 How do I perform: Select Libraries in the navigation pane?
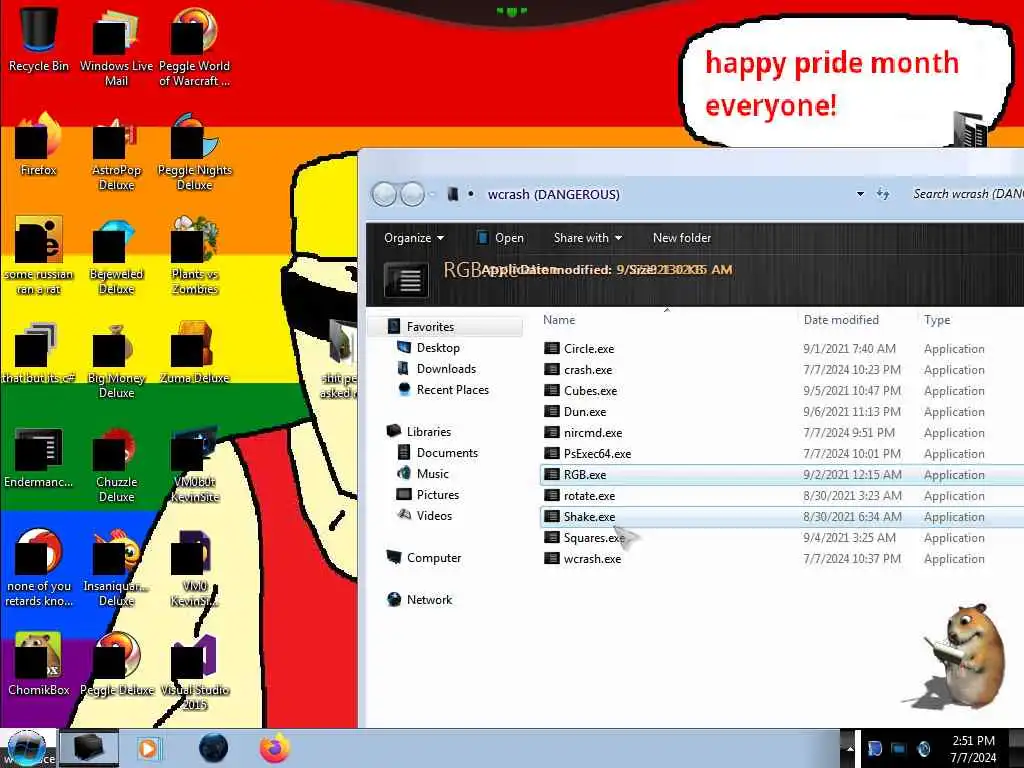[428, 432]
